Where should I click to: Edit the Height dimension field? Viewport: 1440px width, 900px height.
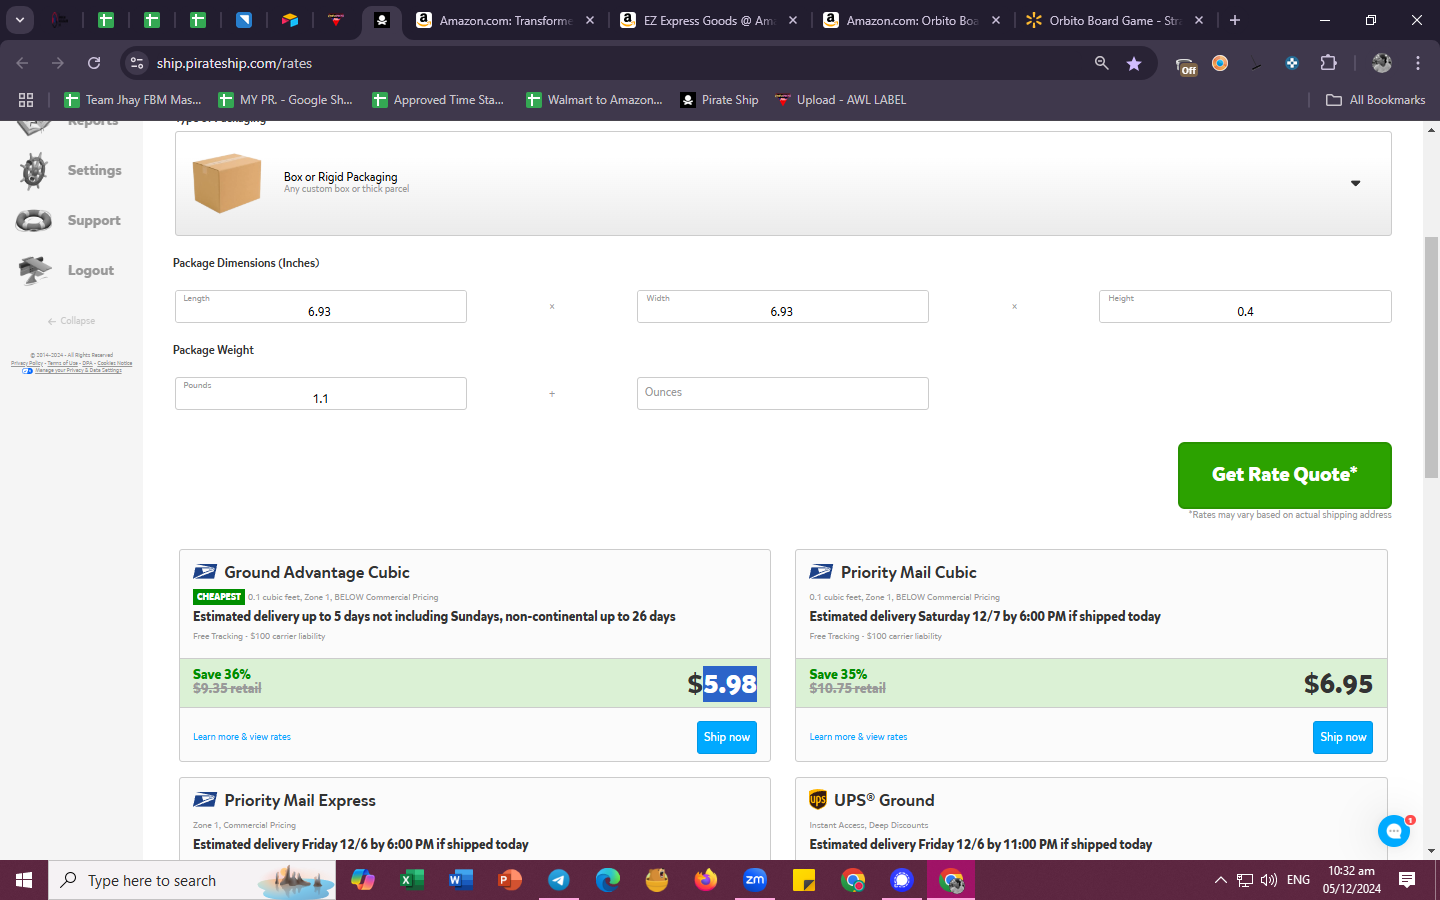tap(1245, 307)
